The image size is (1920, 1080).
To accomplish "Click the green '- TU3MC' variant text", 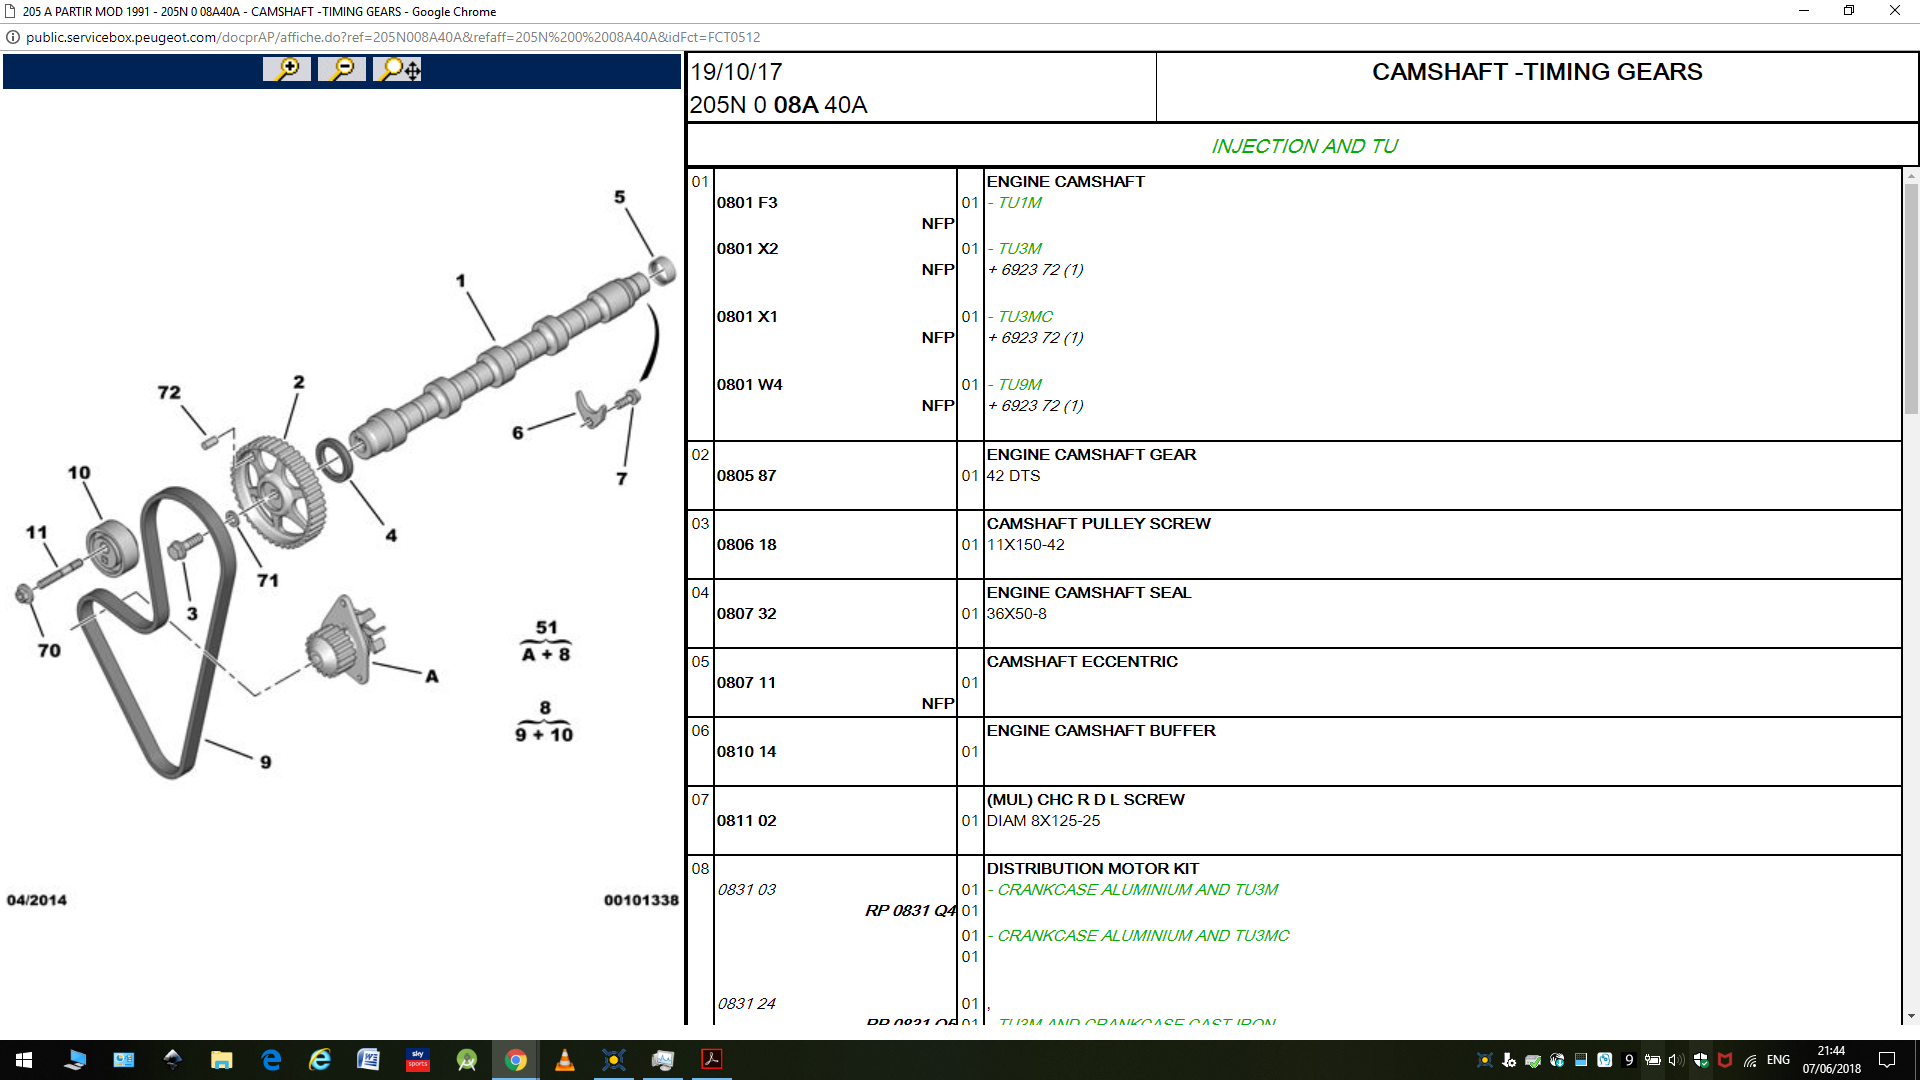I will pyautogui.click(x=1020, y=317).
